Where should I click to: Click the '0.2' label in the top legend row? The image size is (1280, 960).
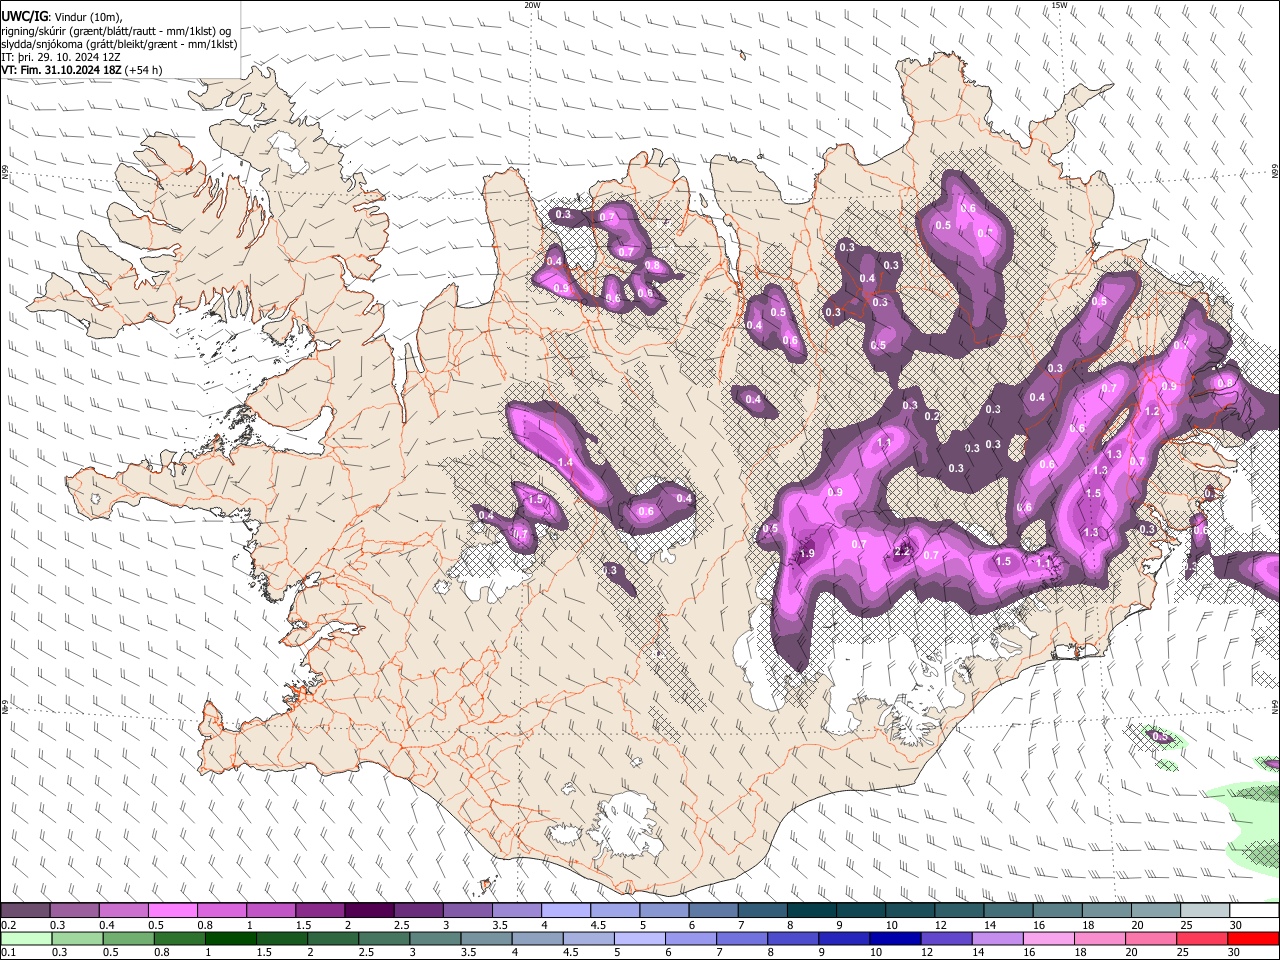pos(9,925)
